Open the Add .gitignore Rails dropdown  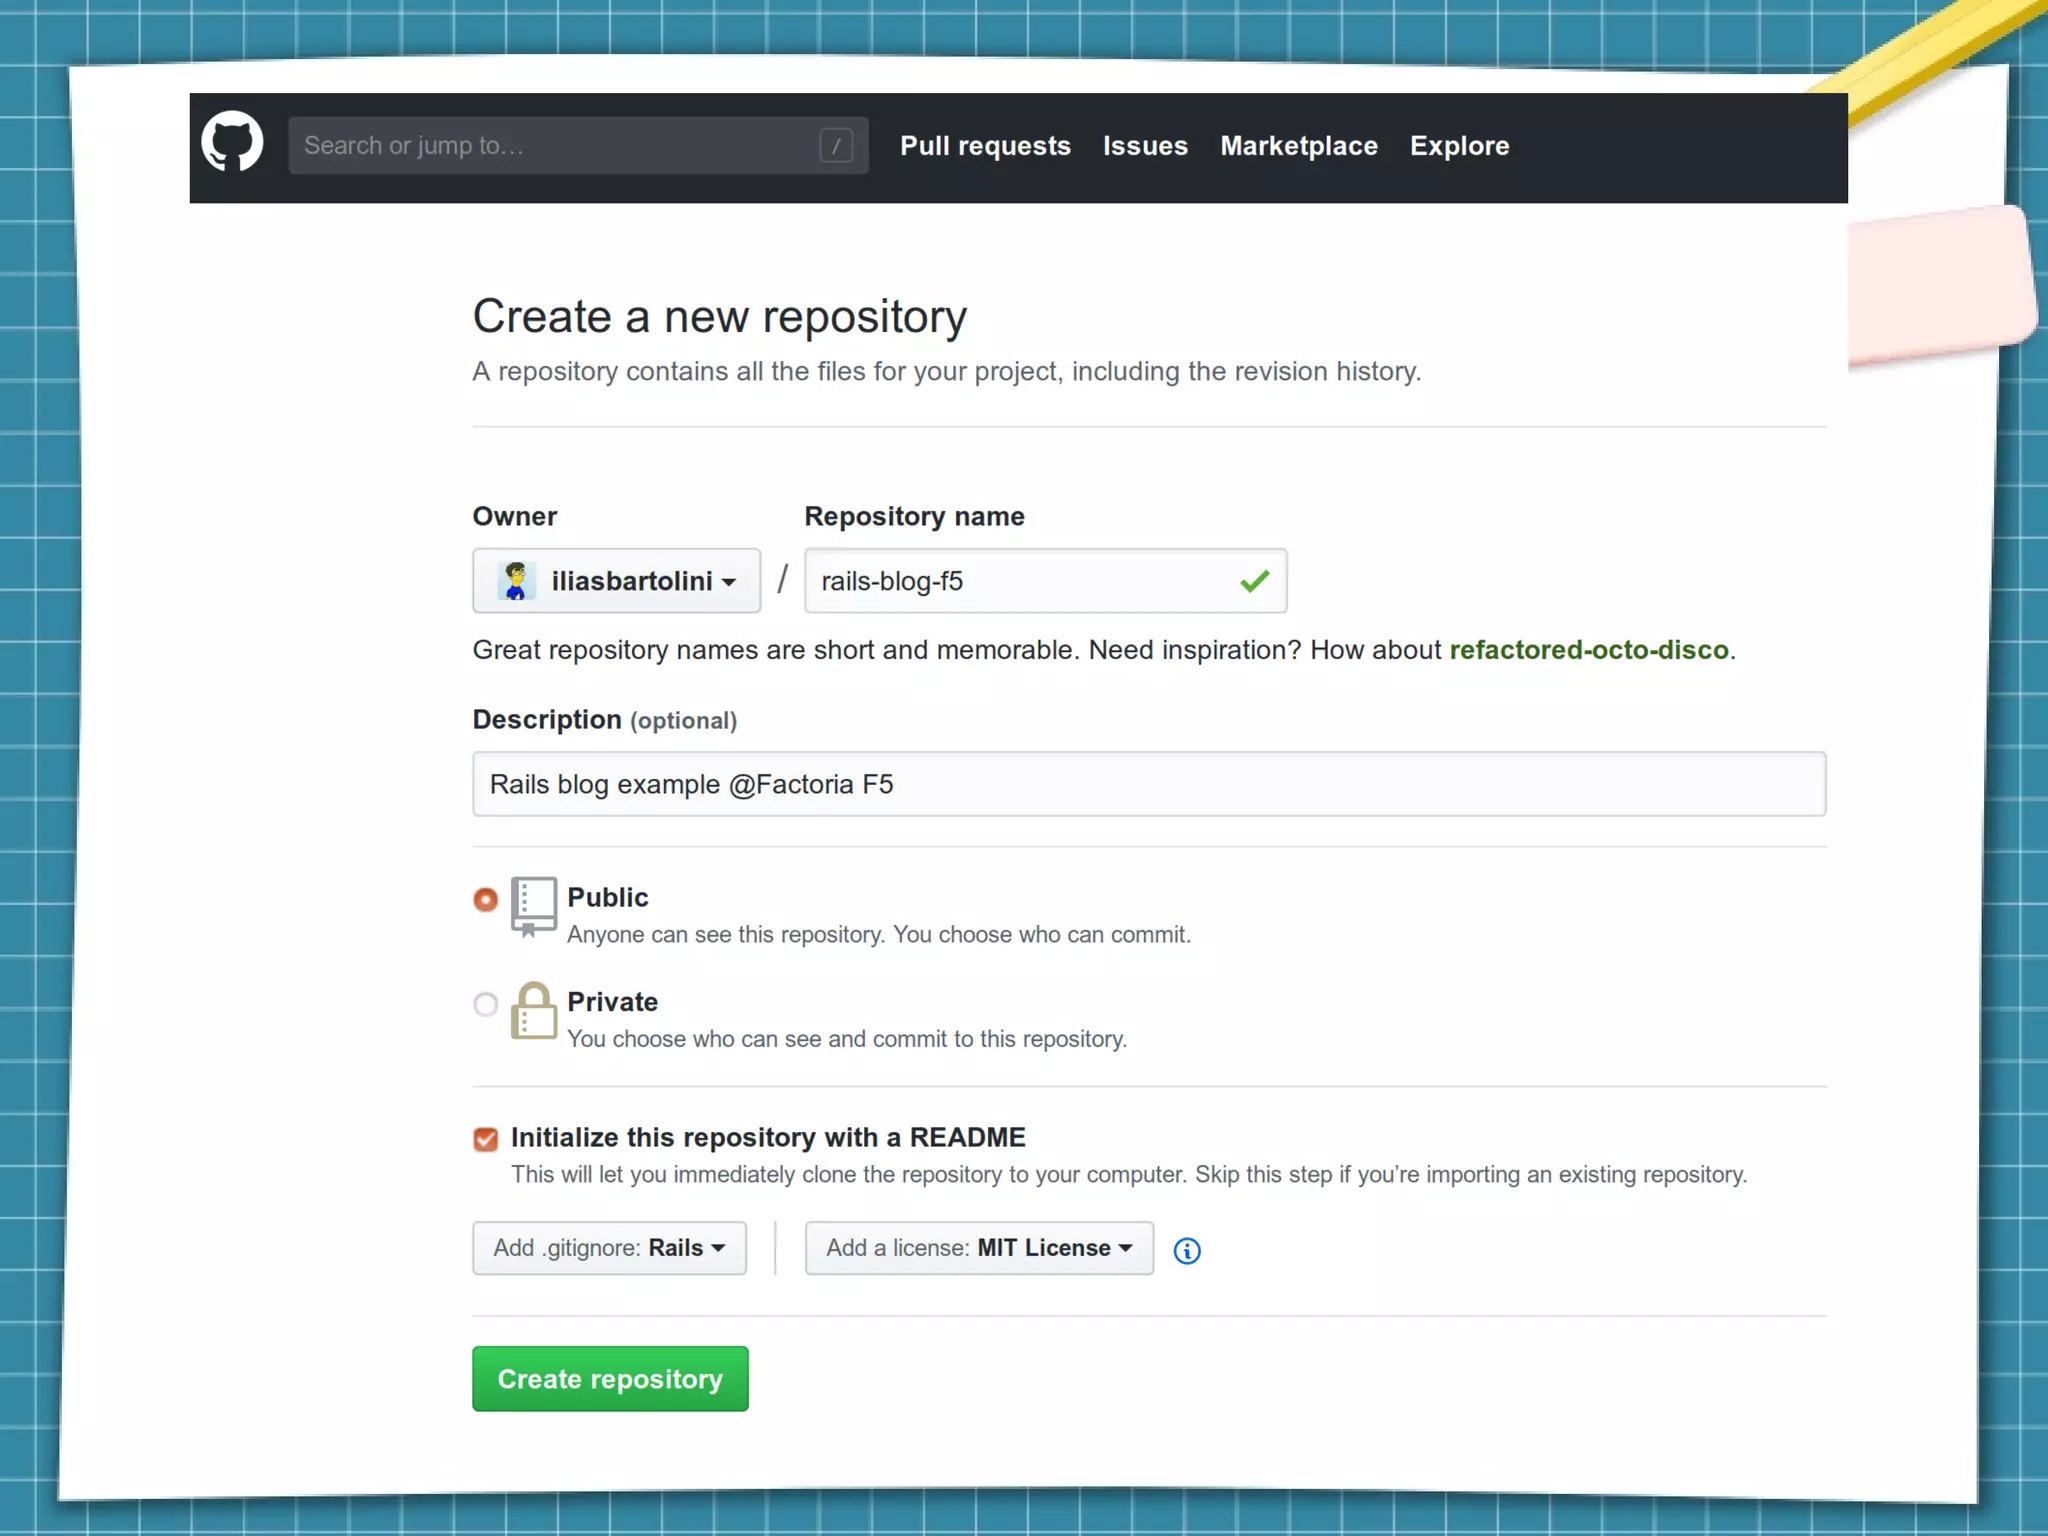pos(609,1248)
